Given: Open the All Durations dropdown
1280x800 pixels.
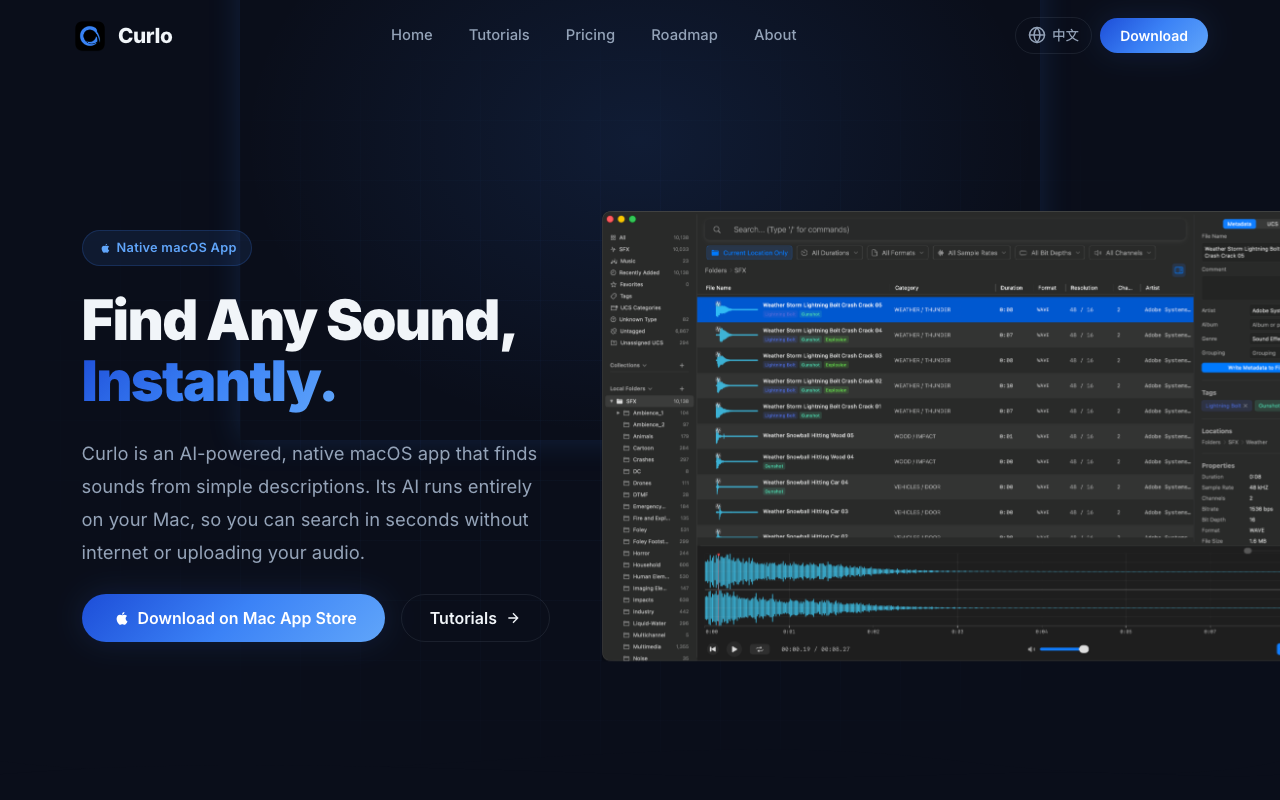Looking at the screenshot, I should pos(830,253).
